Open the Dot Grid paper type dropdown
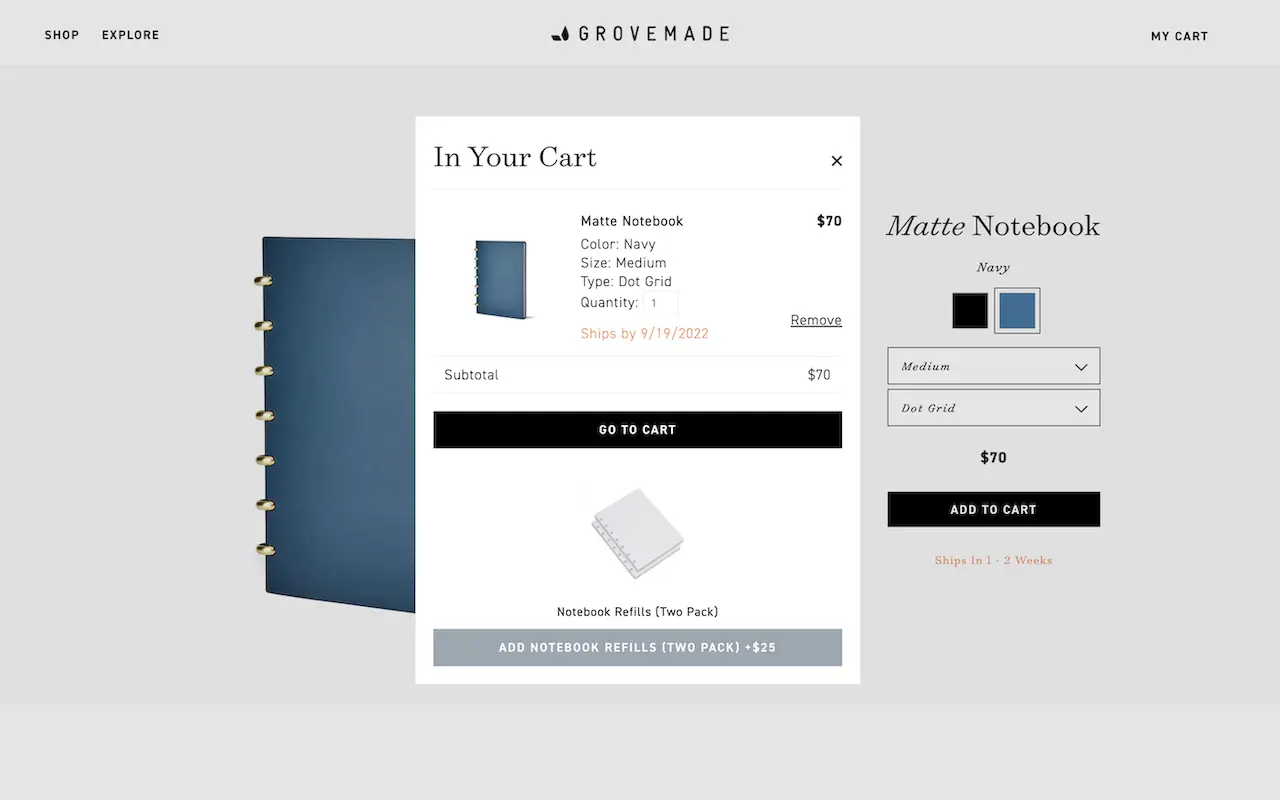This screenshot has height=800, width=1280. point(993,408)
